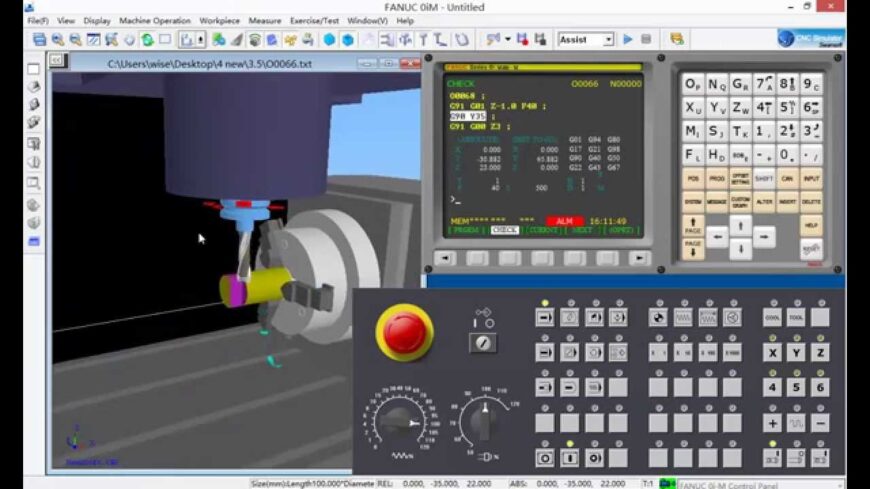
Task: Open the Exercise/Test menu
Action: pyautogui.click(x=314, y=21)
